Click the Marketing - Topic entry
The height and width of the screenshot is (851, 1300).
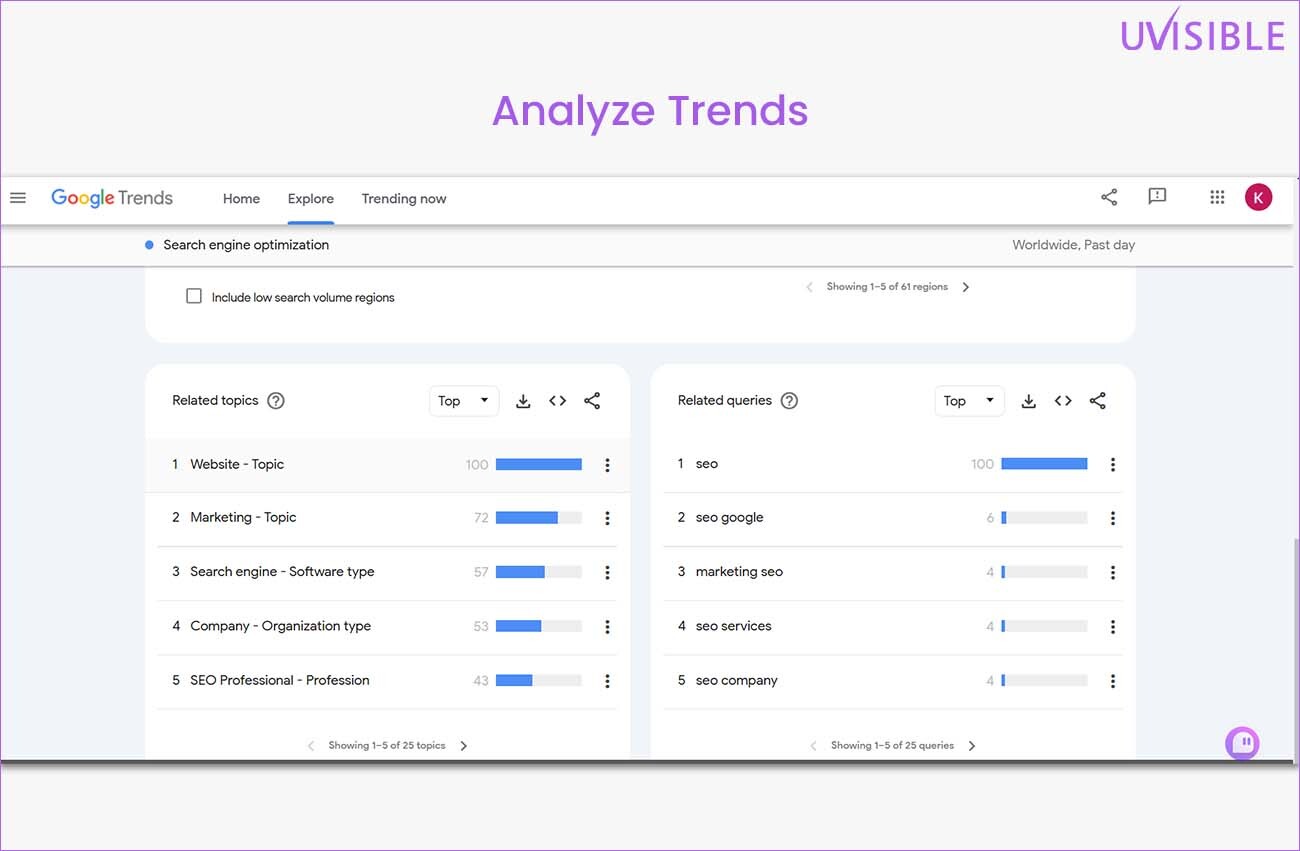pos(243,517)
